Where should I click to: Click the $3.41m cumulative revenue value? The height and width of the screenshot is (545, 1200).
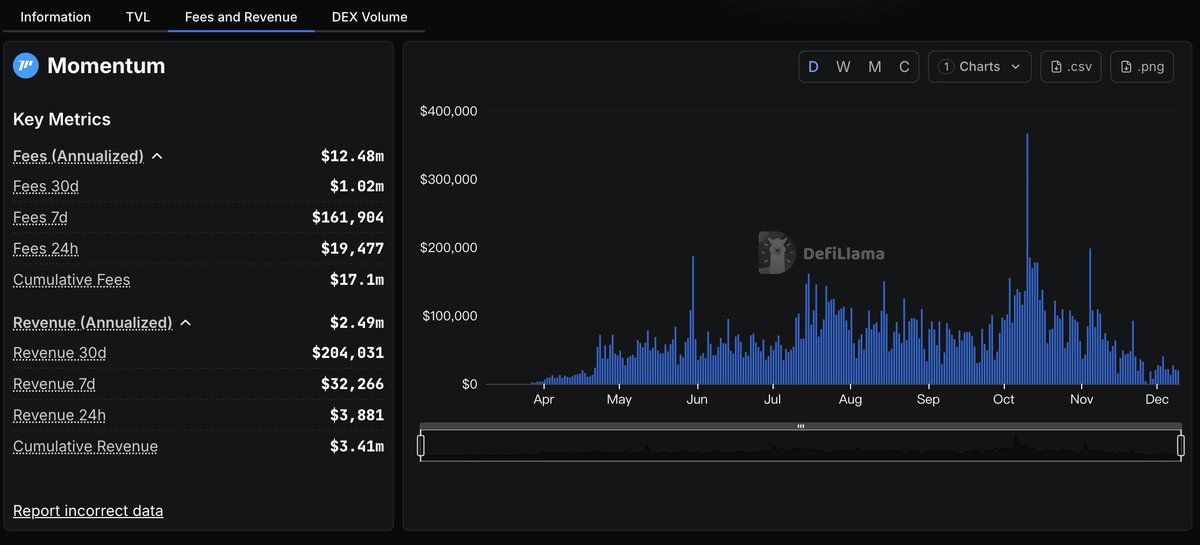pyautogui.click(x=357, y=446)
